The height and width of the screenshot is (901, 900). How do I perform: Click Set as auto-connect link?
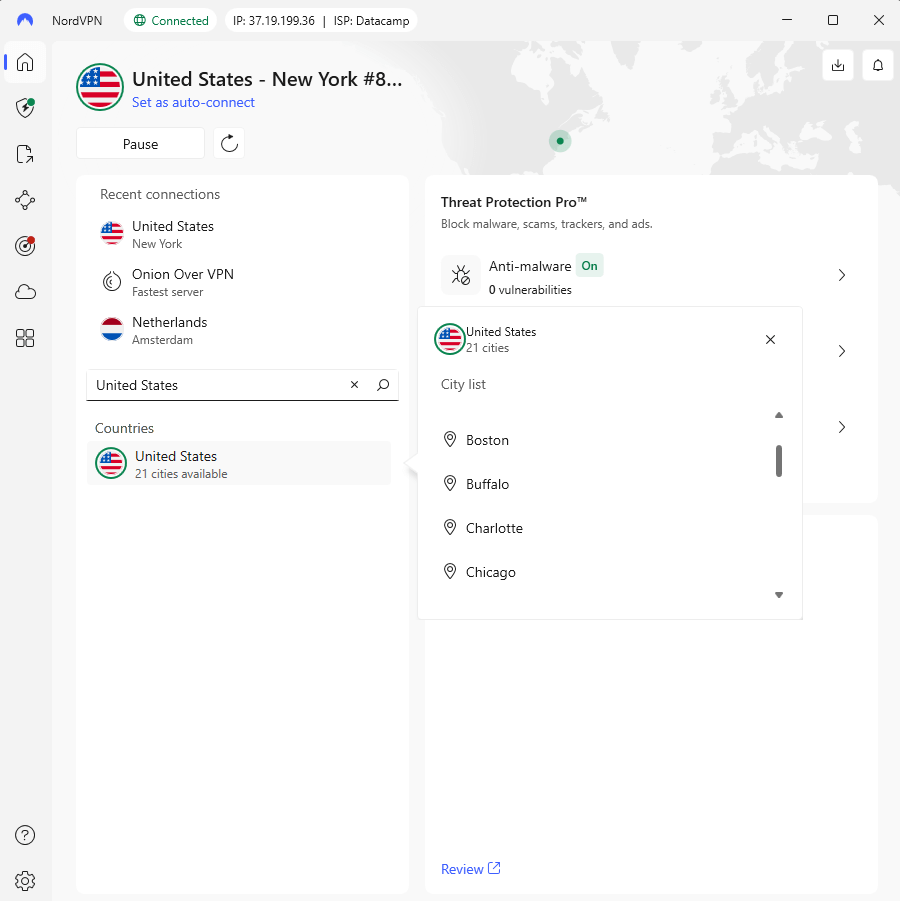pos(193,102)
